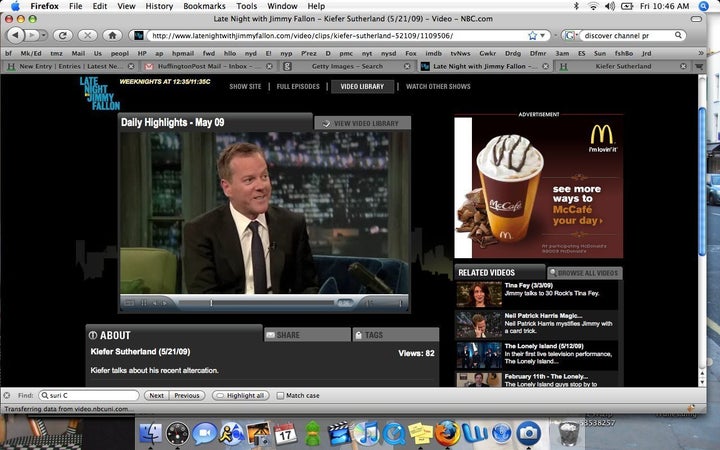
Task: Open the back/forward history dropdown arrow
Action: pyautogui.click(x=44, y=35)
